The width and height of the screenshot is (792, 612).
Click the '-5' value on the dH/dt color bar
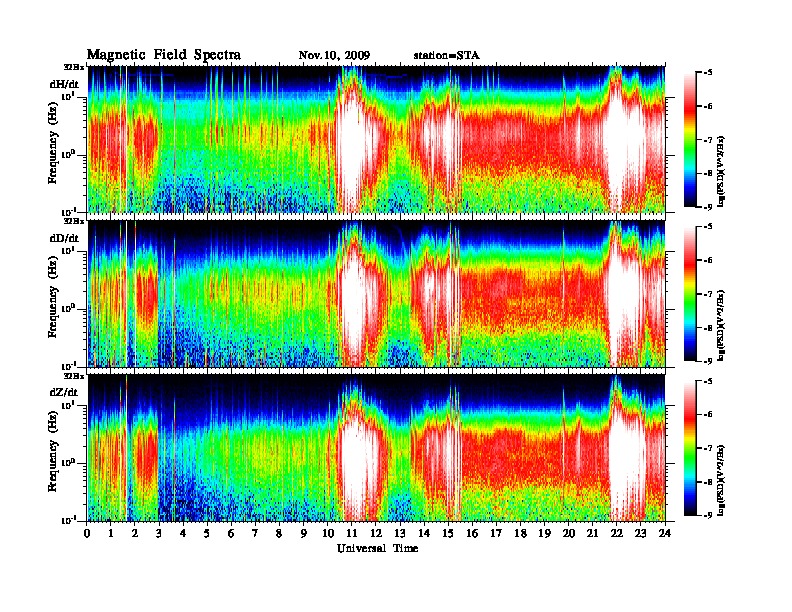[708, 73]
